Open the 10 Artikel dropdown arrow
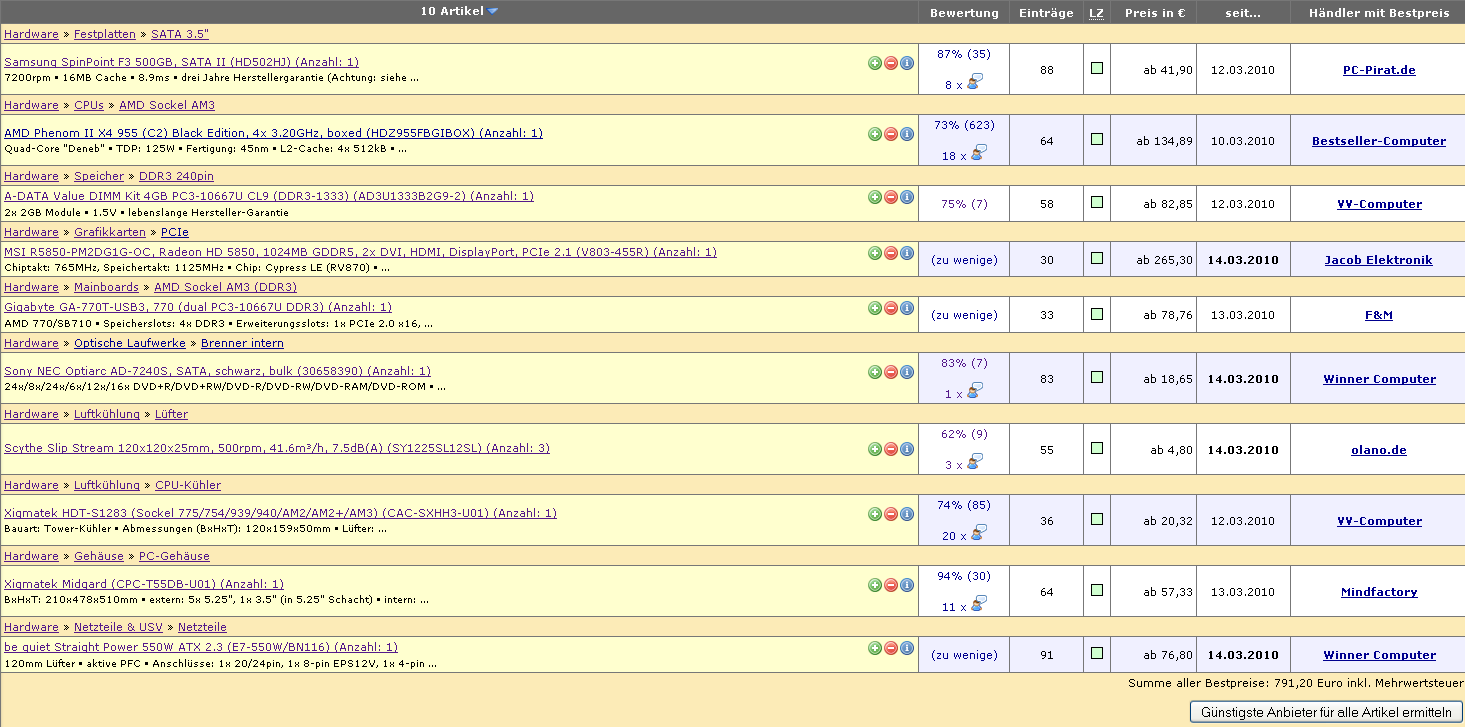This screenshot has width=1465, height=727. pyautogui.click(x=493, y=12)
